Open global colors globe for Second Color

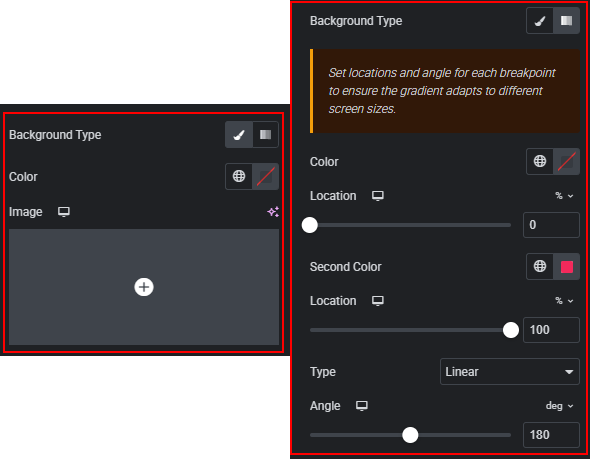540,266
